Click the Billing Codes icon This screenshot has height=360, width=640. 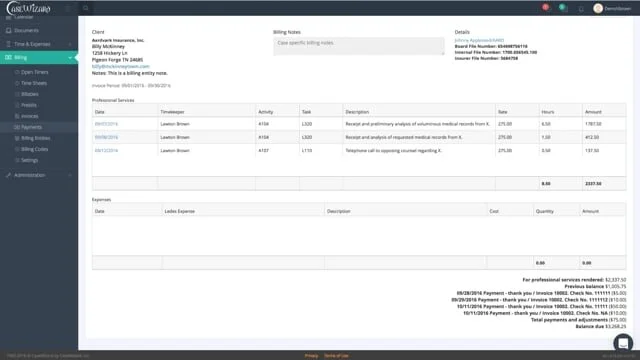[17, 149]
